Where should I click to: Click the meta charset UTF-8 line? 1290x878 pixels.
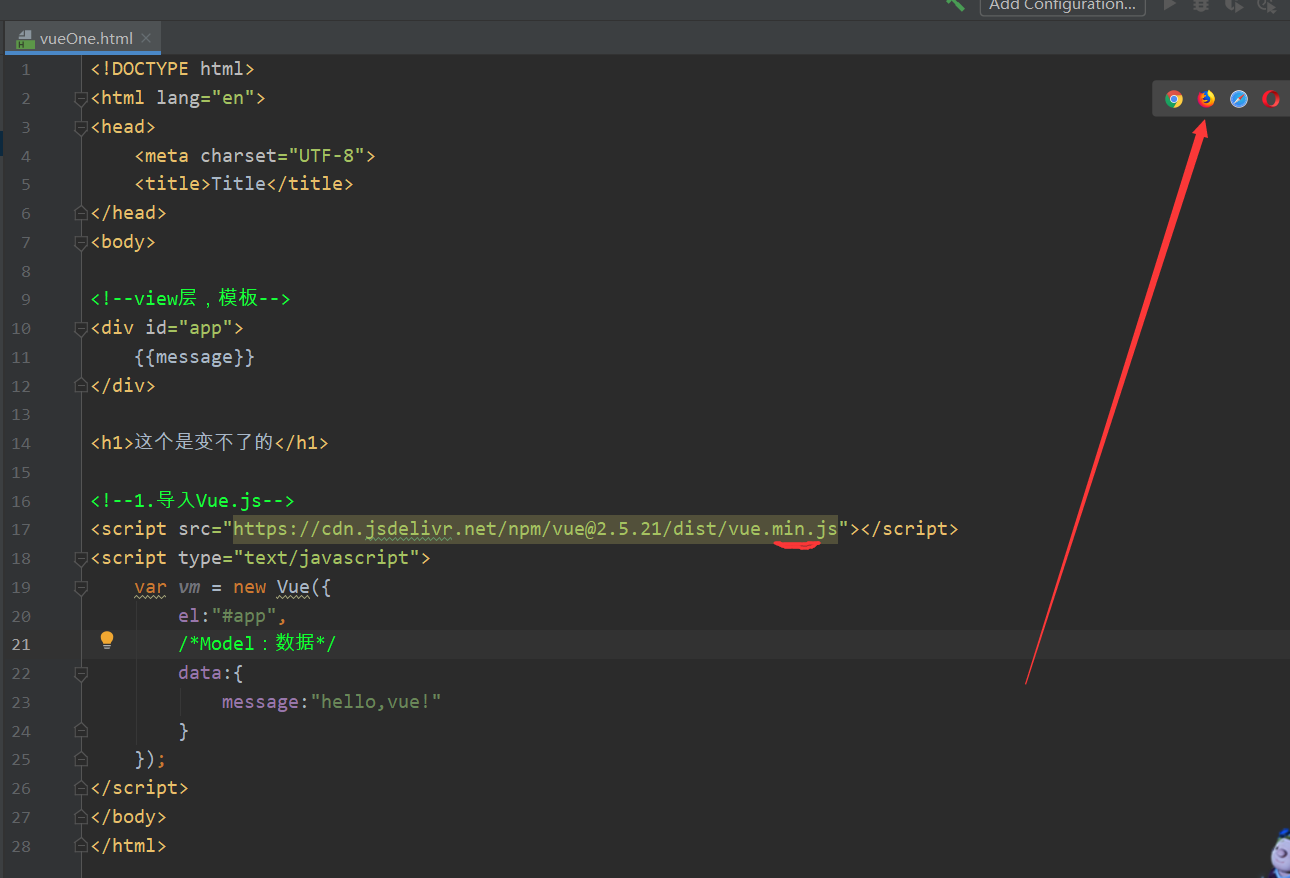[255, 156]
